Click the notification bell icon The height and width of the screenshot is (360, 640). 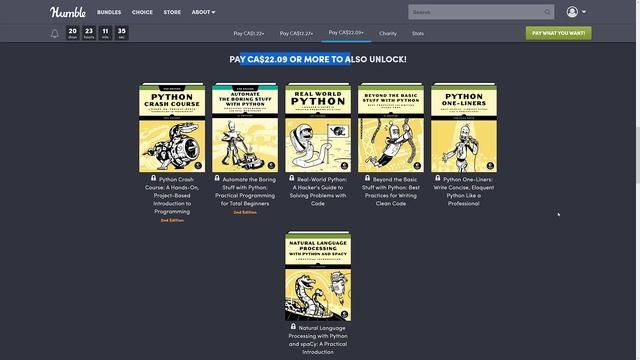tap(55, 33)
